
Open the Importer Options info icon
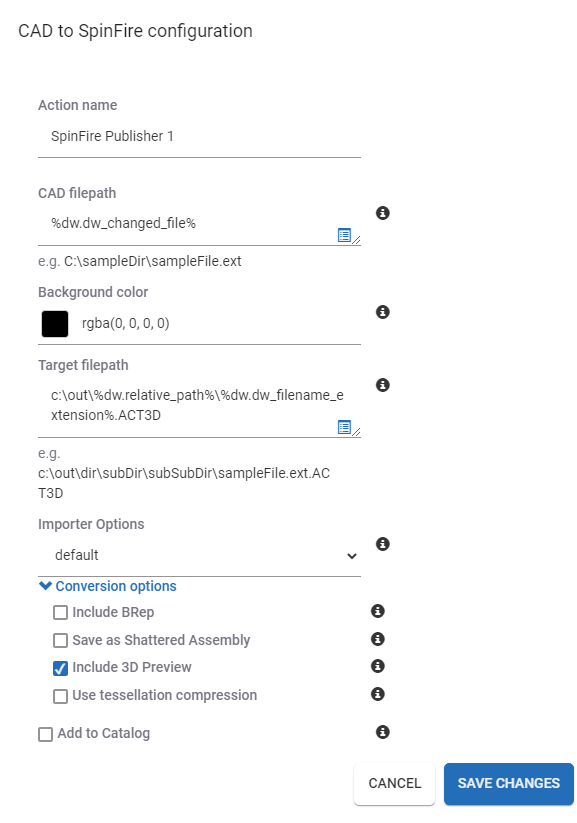tap(383, 544)
